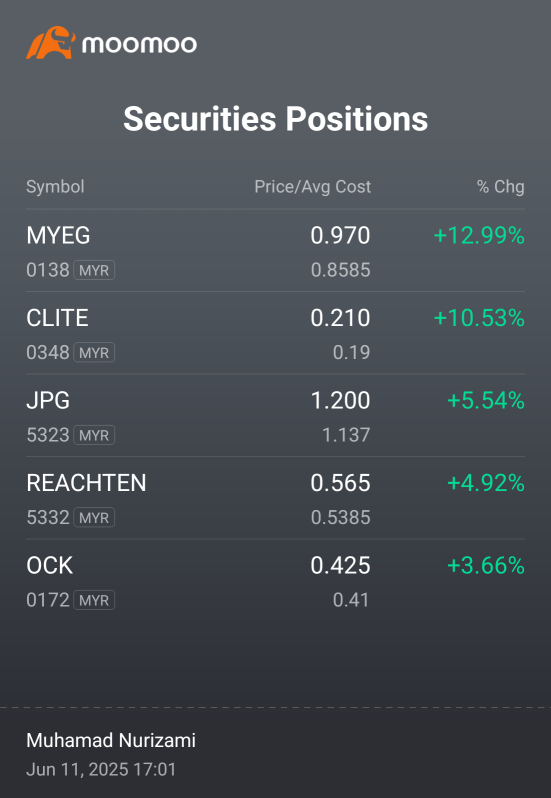The image size is (551, 798).
Task: Select the % Chg column header
Action: point(501,187)
